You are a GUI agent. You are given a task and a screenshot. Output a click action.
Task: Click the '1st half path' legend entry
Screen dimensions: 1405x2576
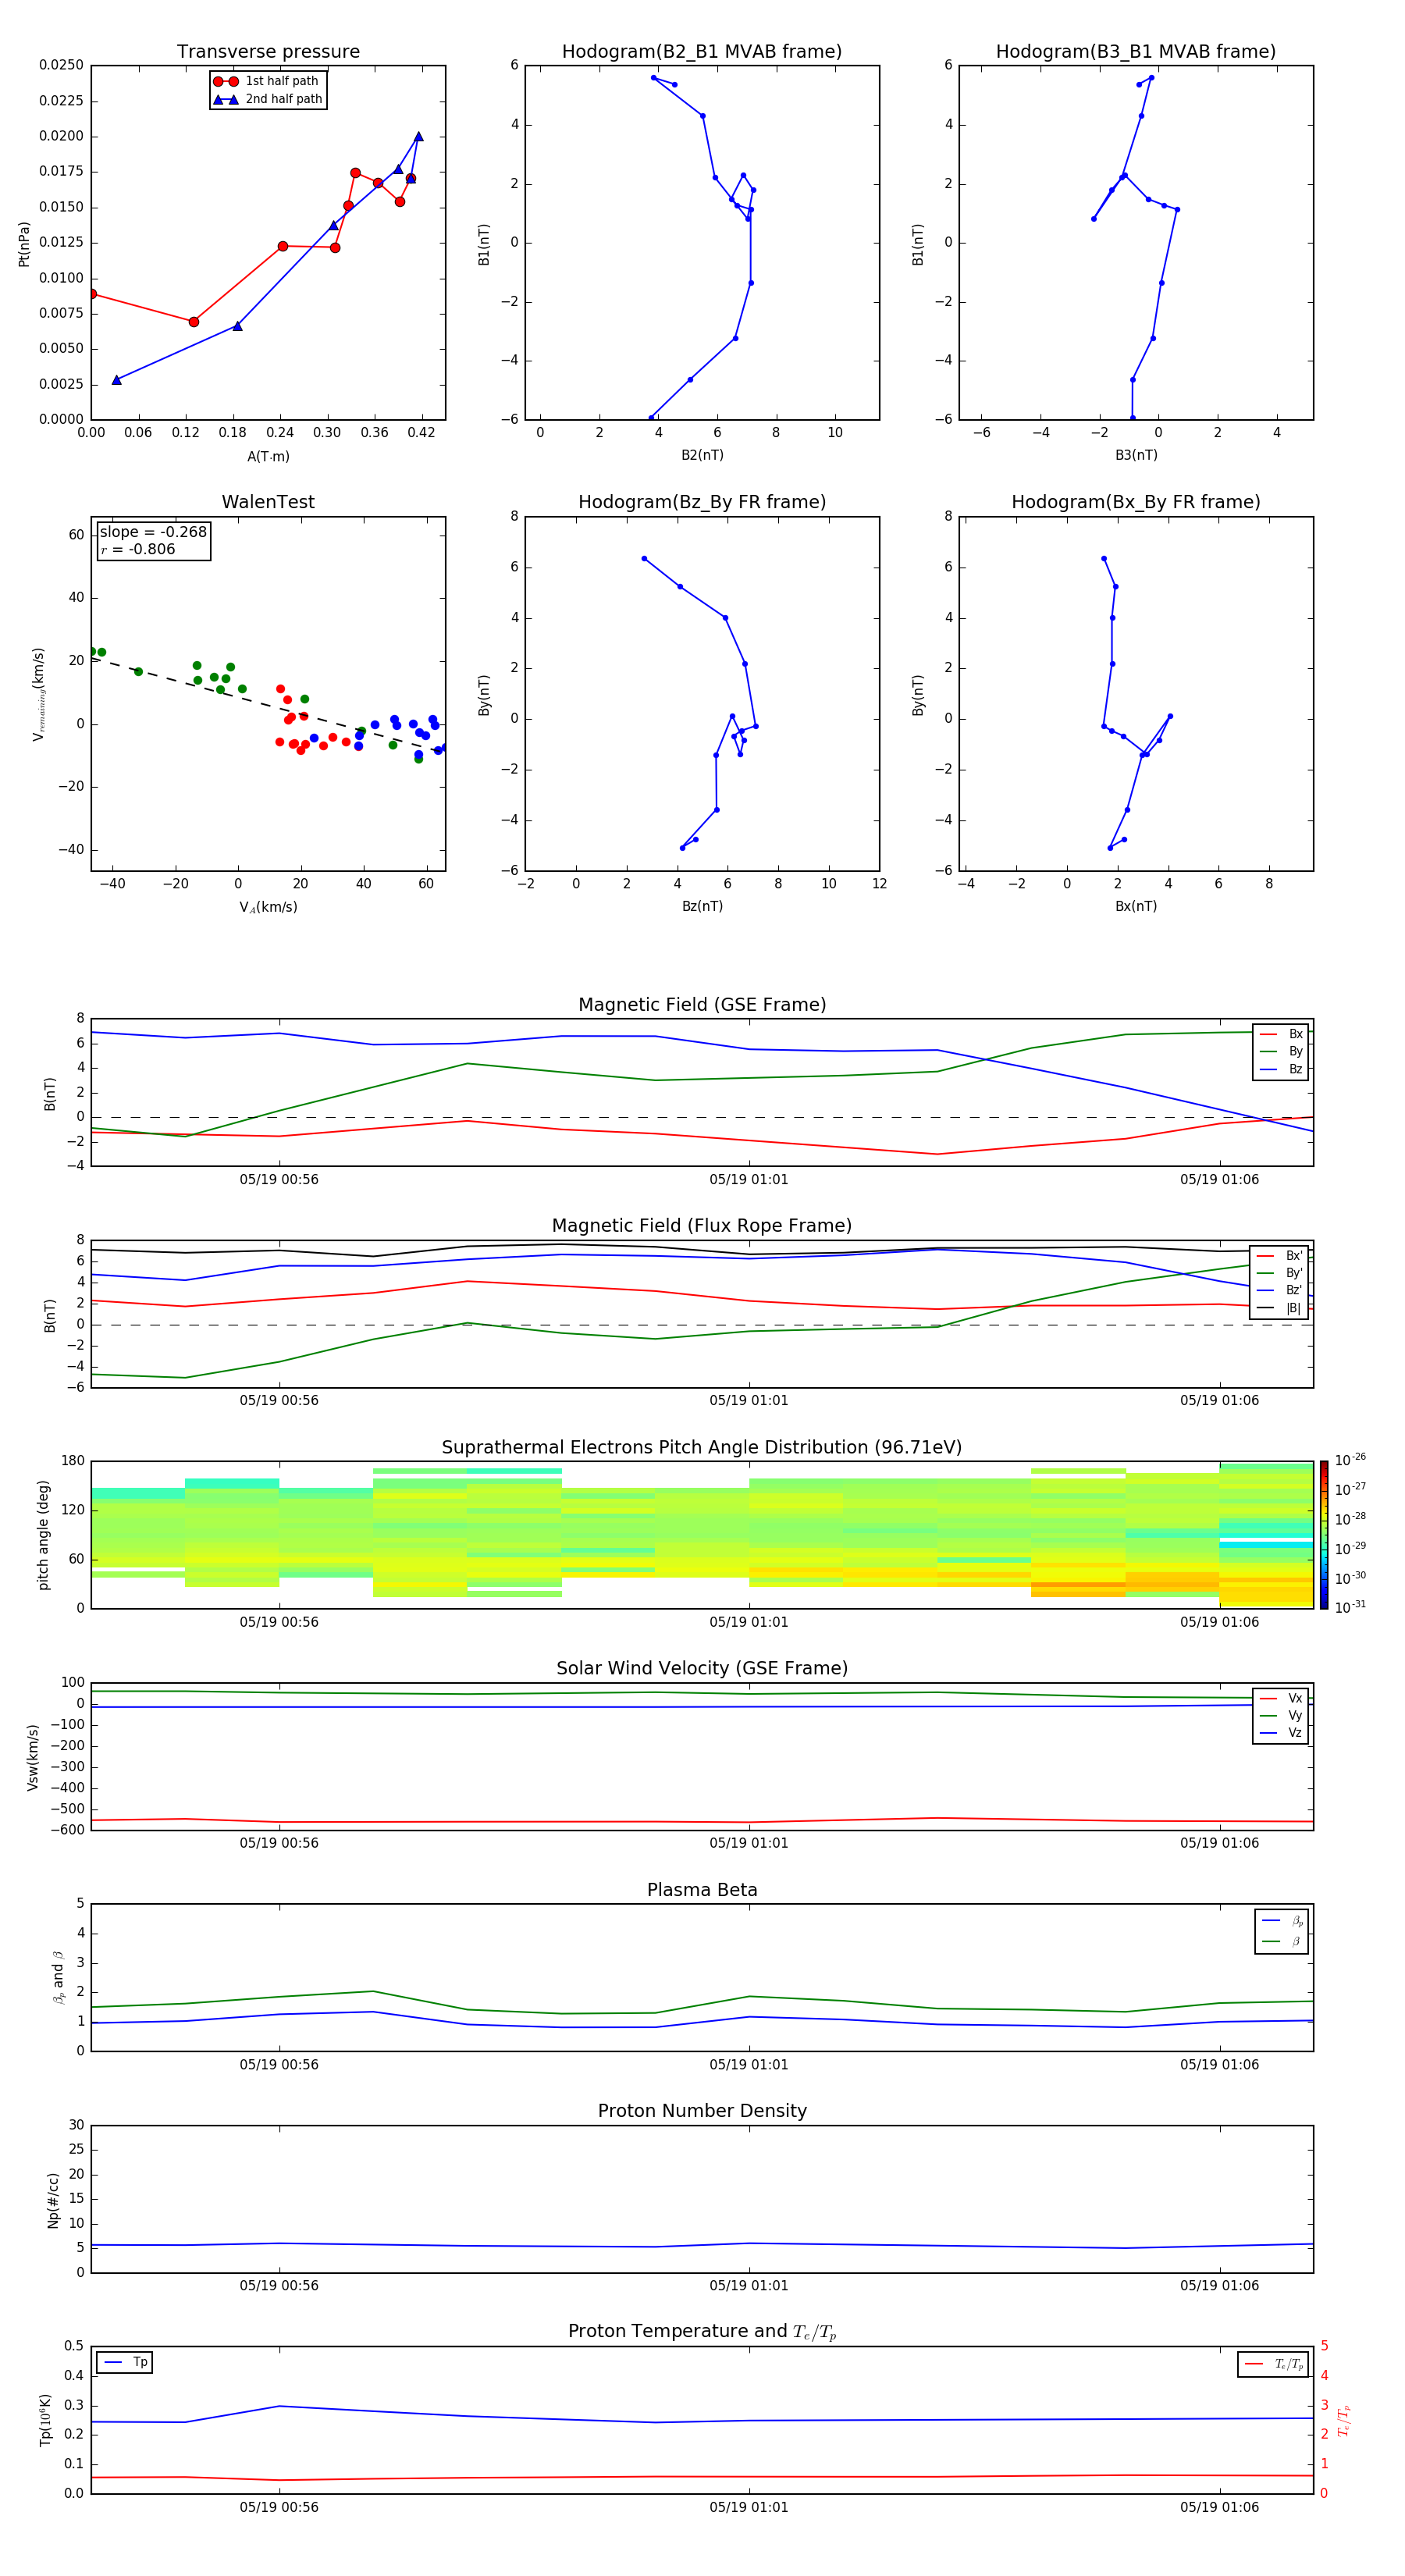click(x=266, y=81)
